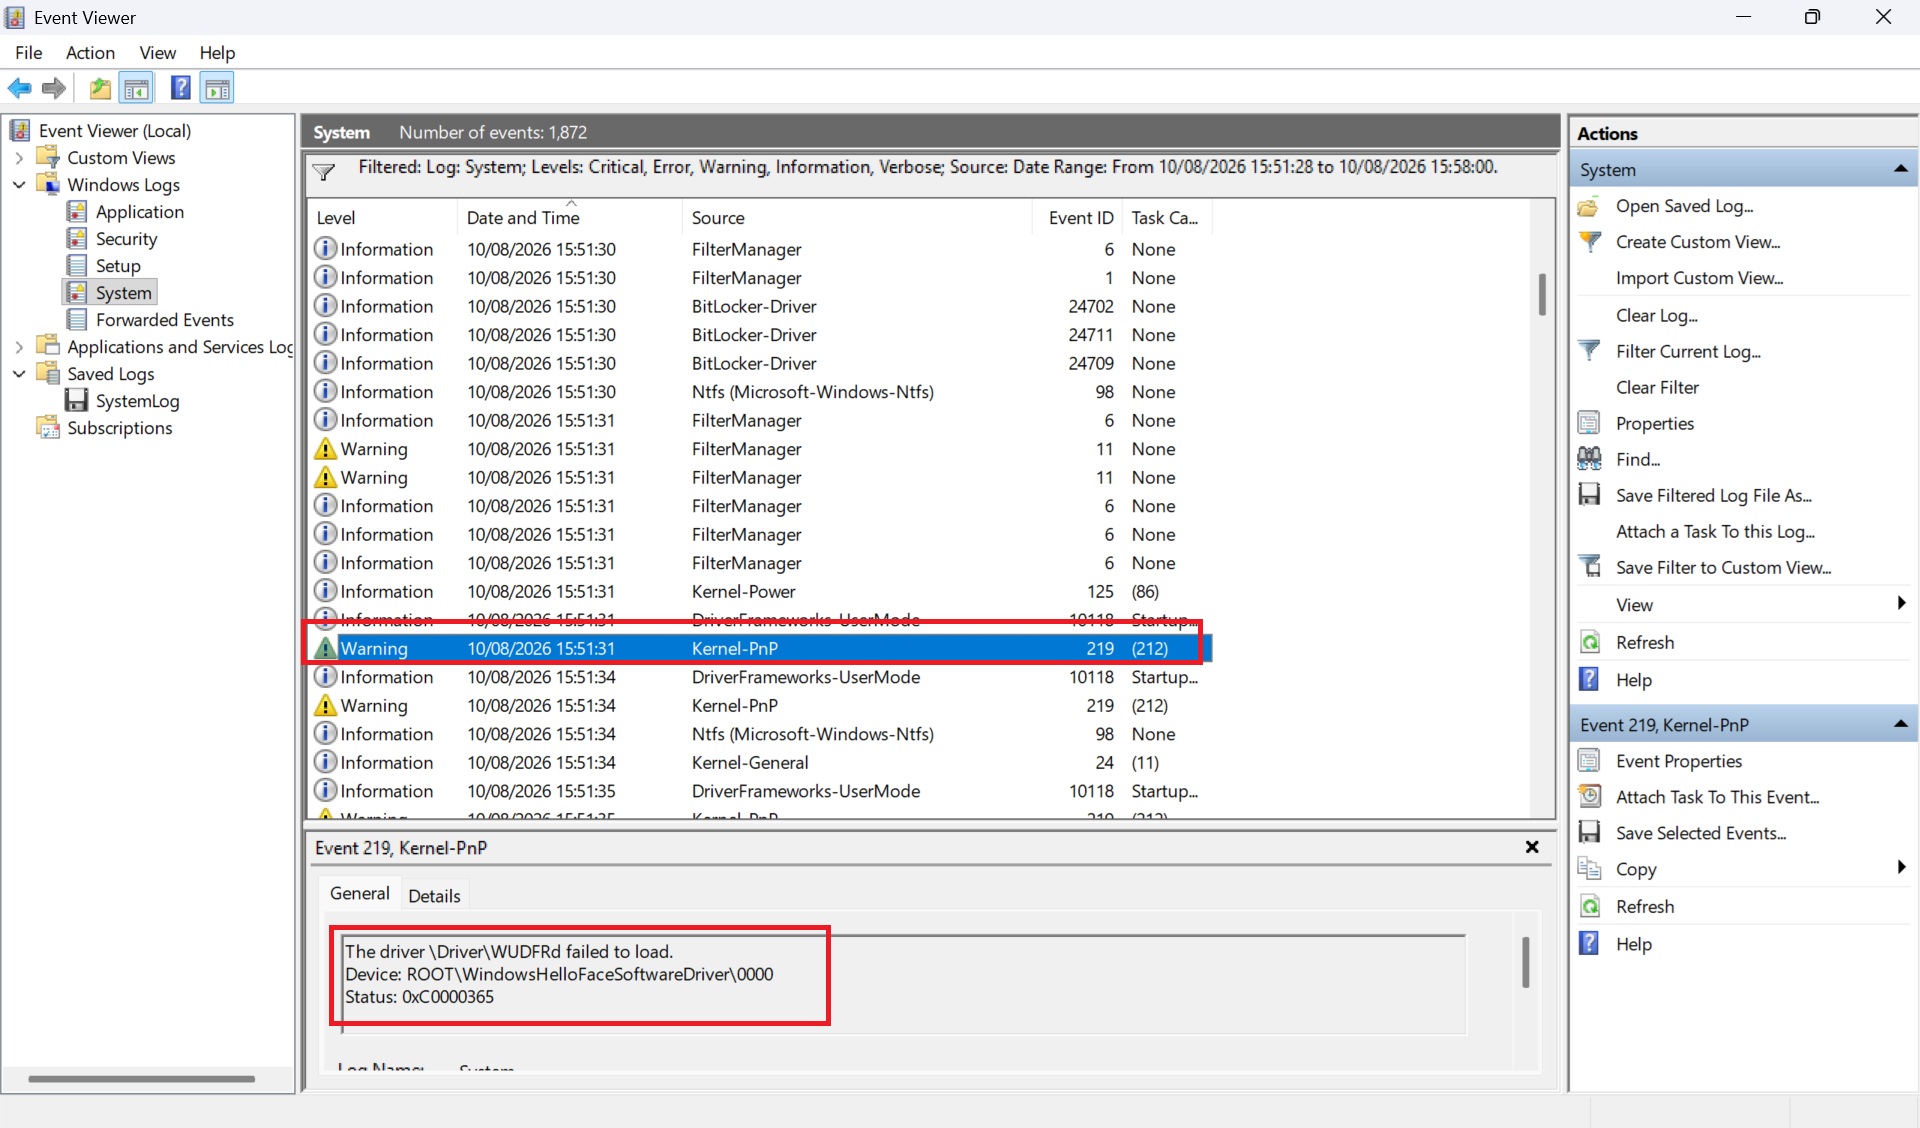Click the Forward arrow toolbar icon
The height and width of the screenshot is (1128, 1920).
point(54,89)
